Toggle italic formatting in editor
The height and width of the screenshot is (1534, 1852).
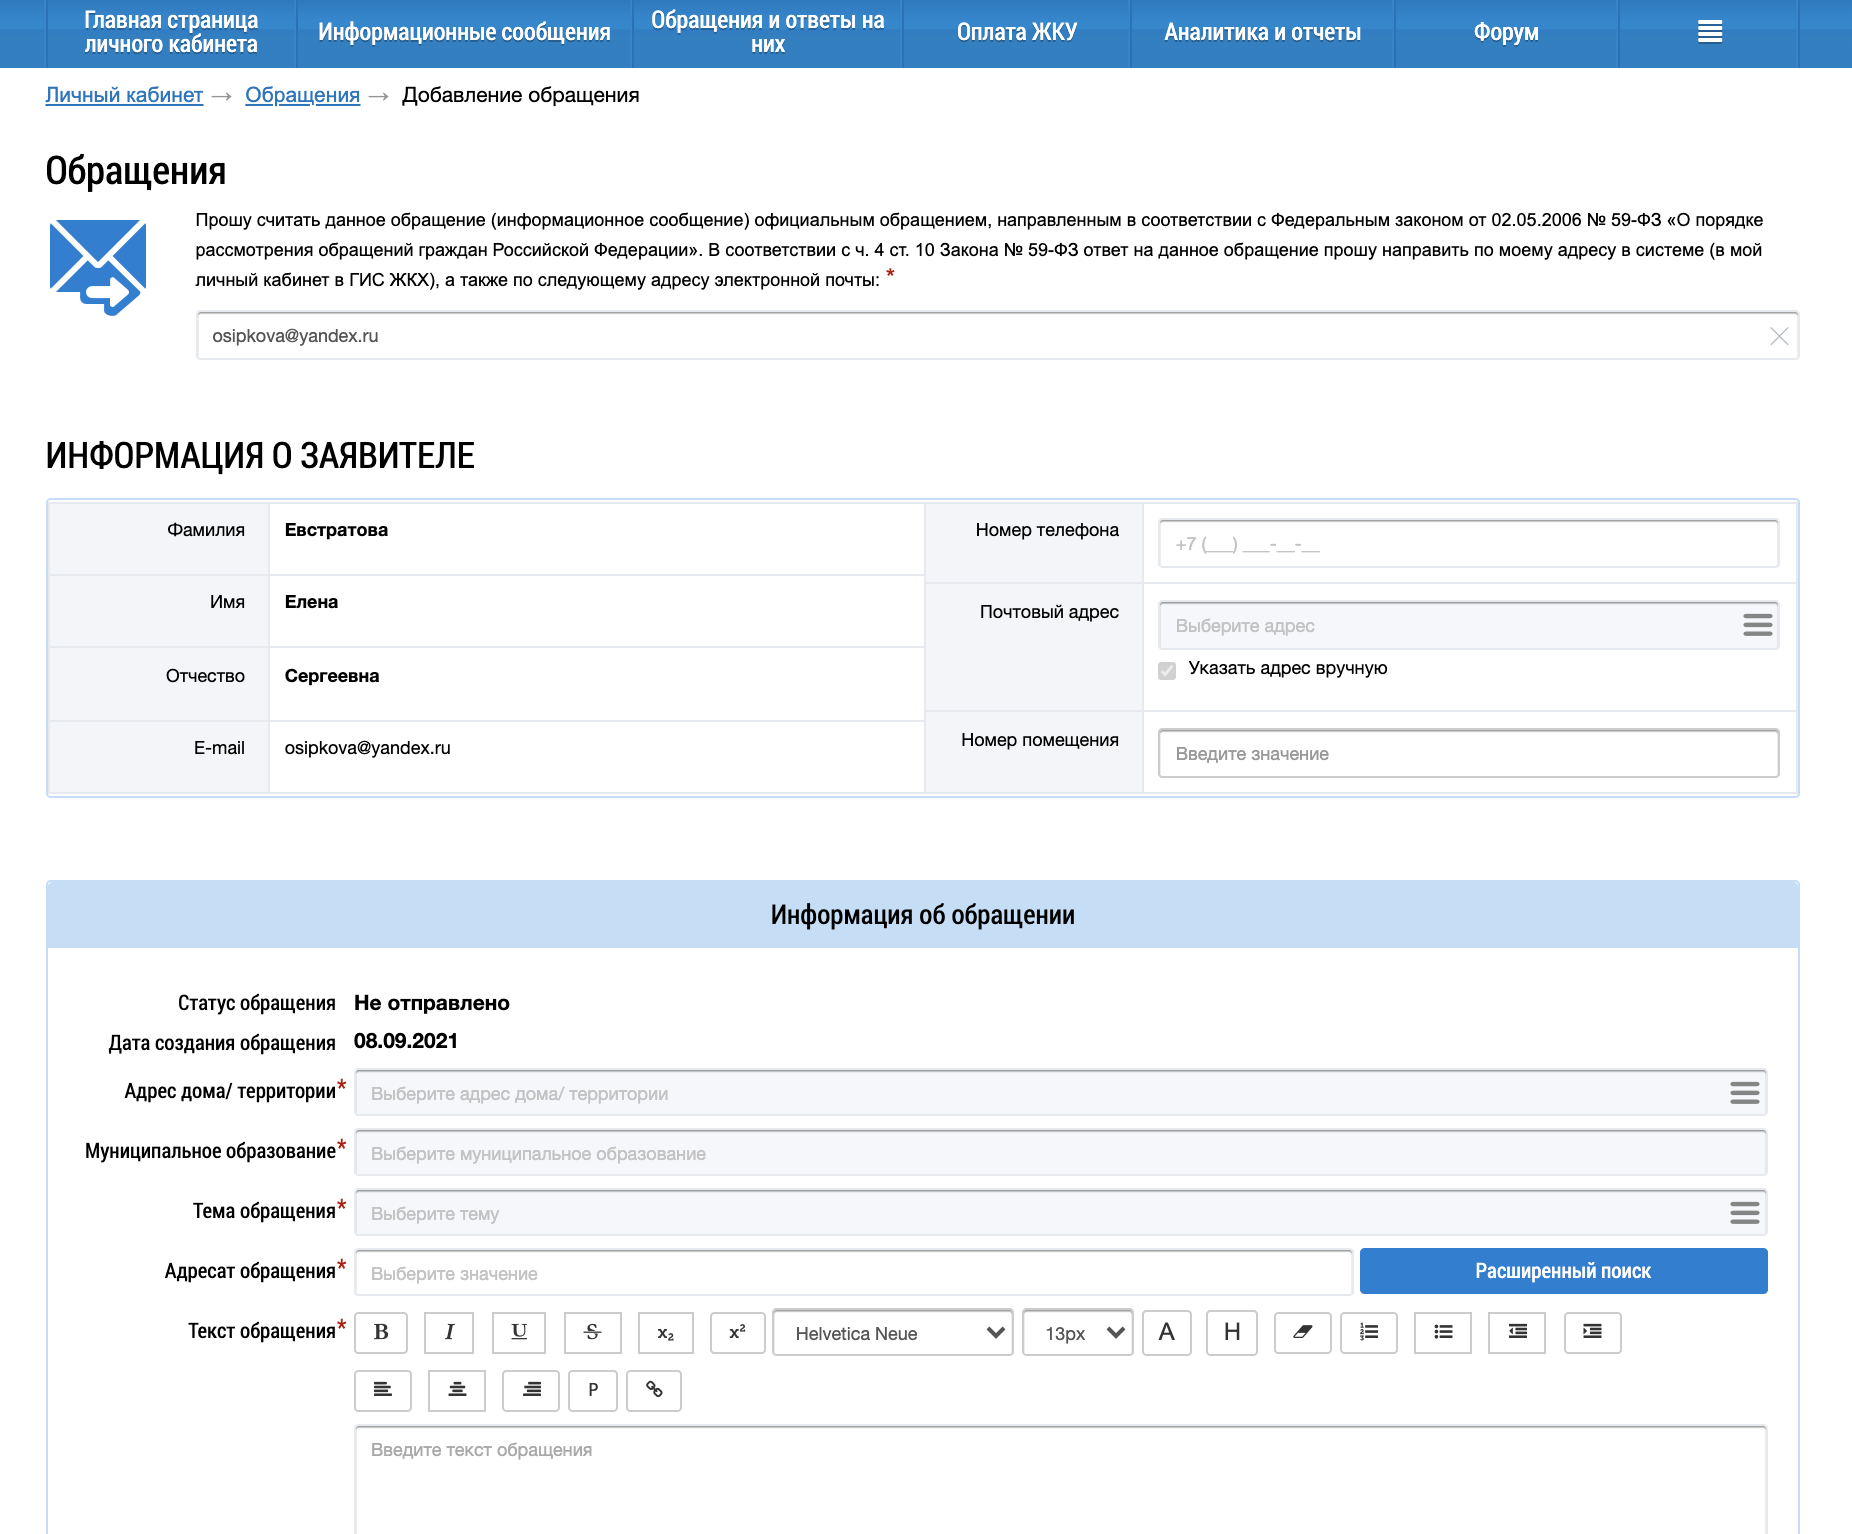449,1333
